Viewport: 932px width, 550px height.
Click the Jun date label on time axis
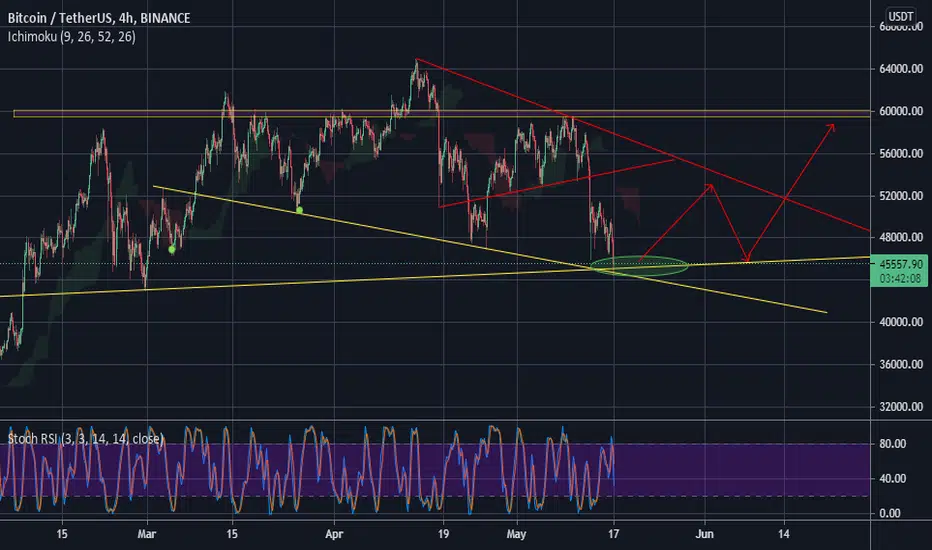pos(704,534)
